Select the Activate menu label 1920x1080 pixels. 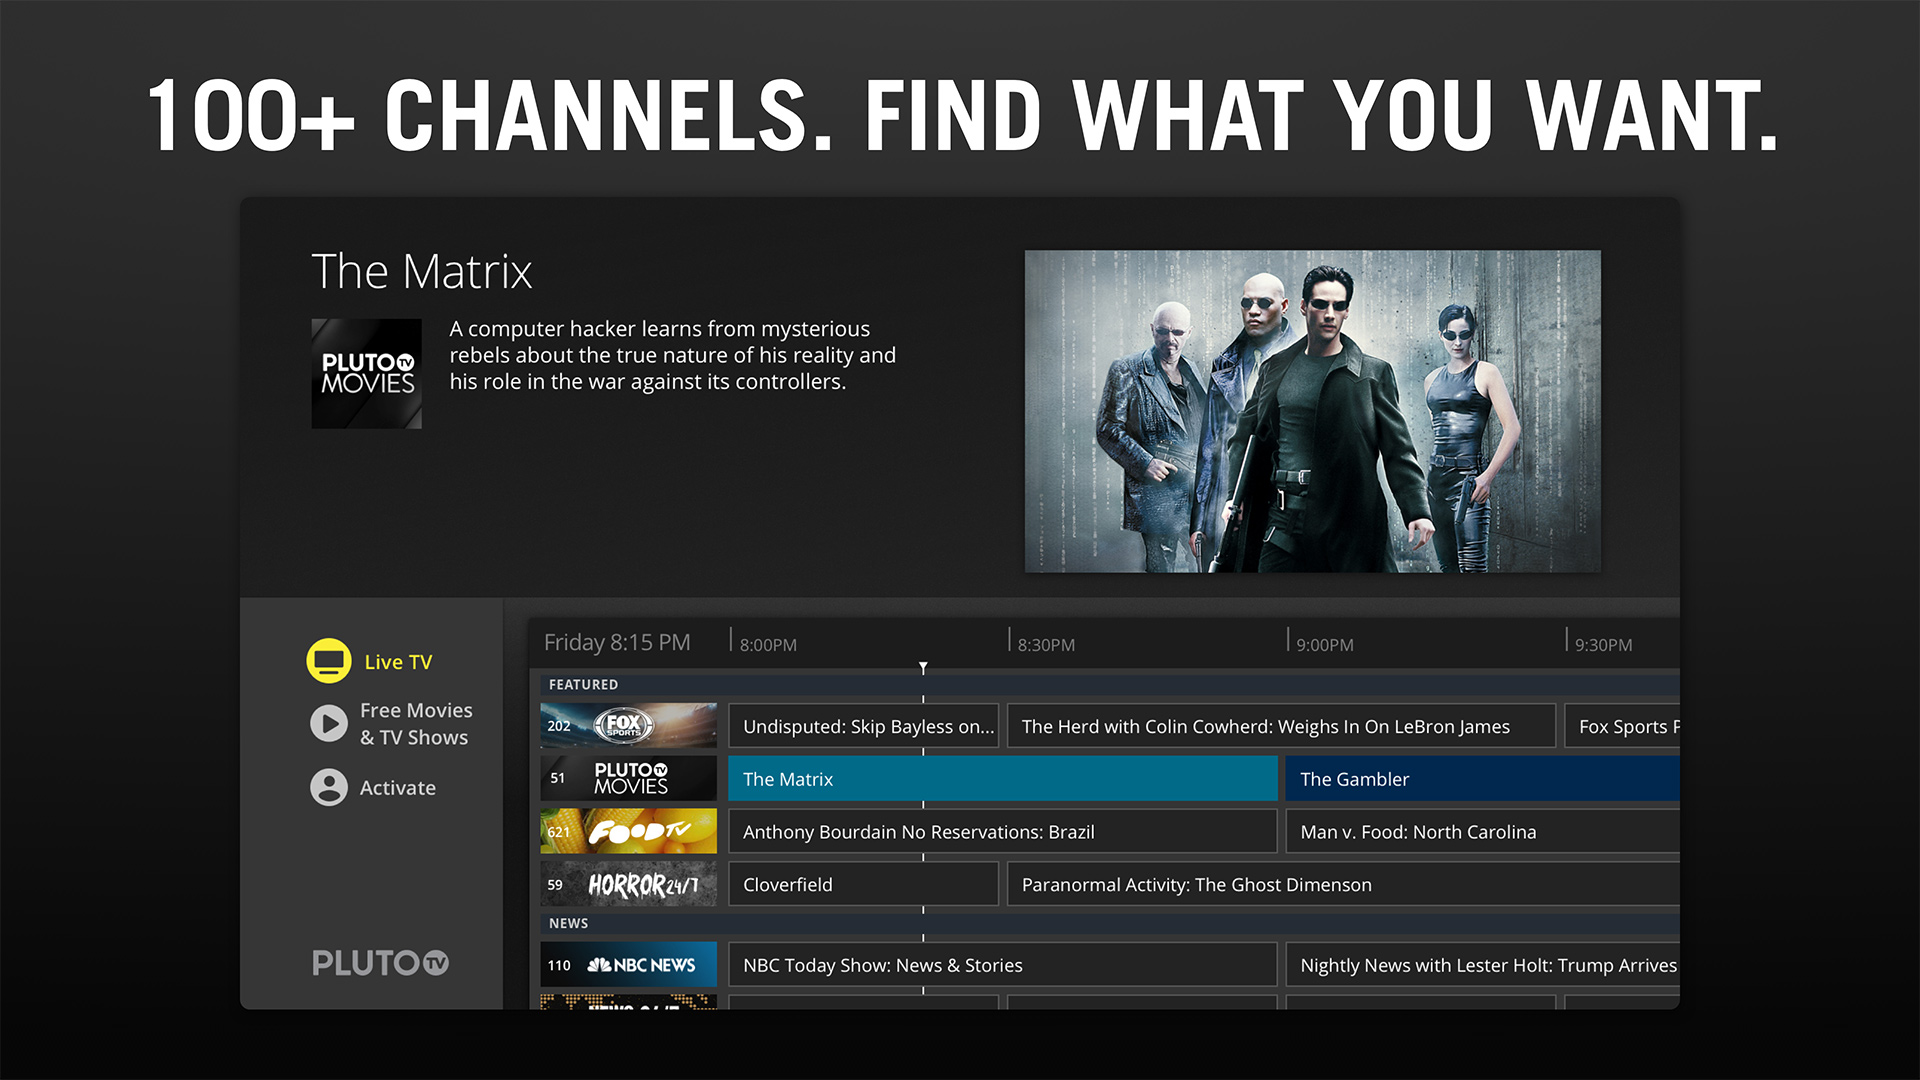click(x=397, y=788)
